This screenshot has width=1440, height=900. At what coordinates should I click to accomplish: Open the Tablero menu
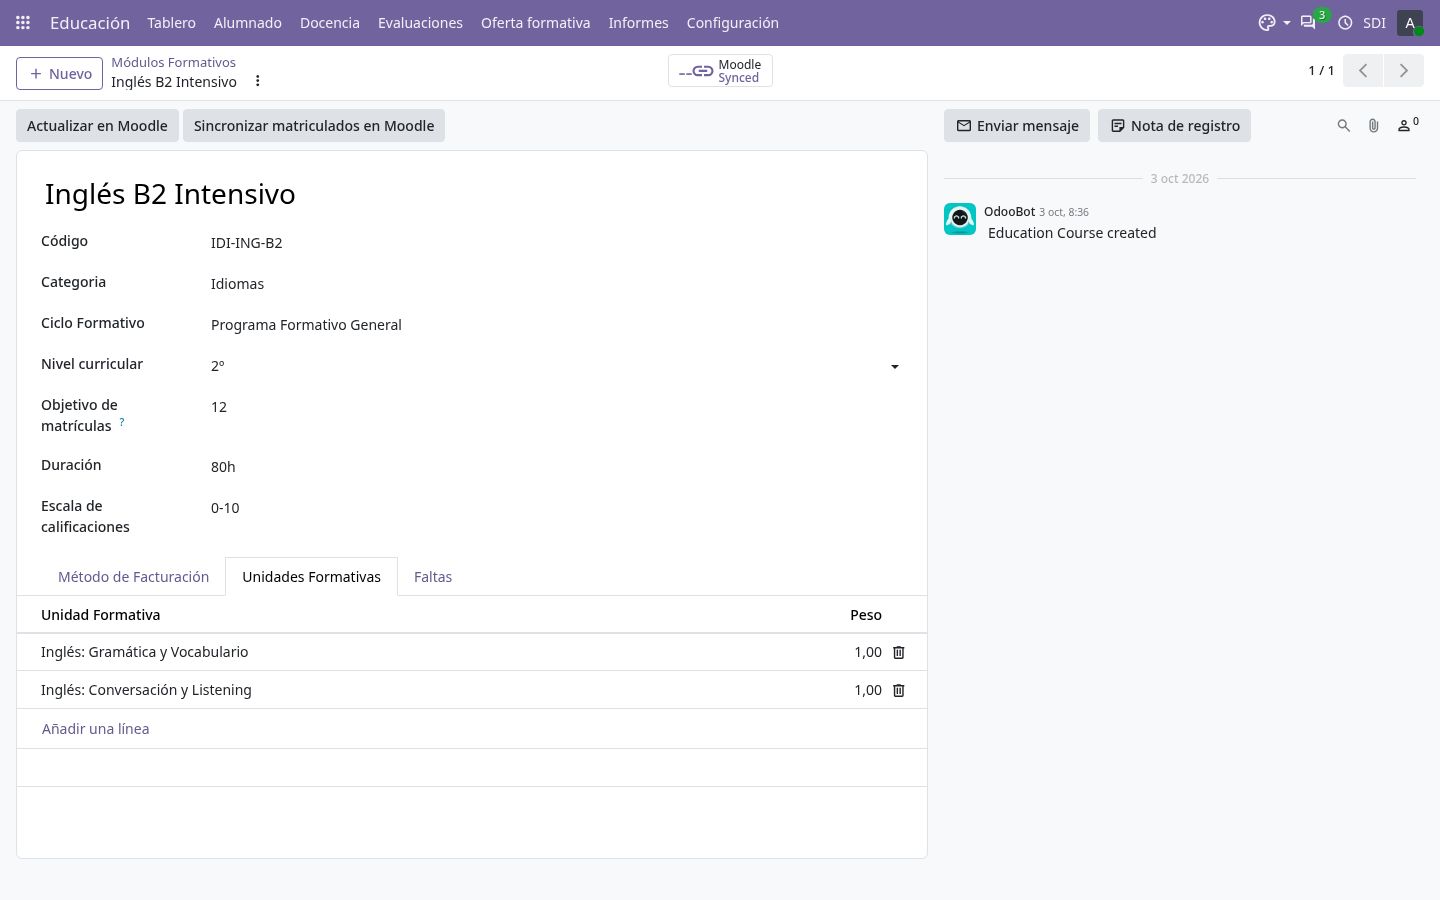(x=171, y=22)
